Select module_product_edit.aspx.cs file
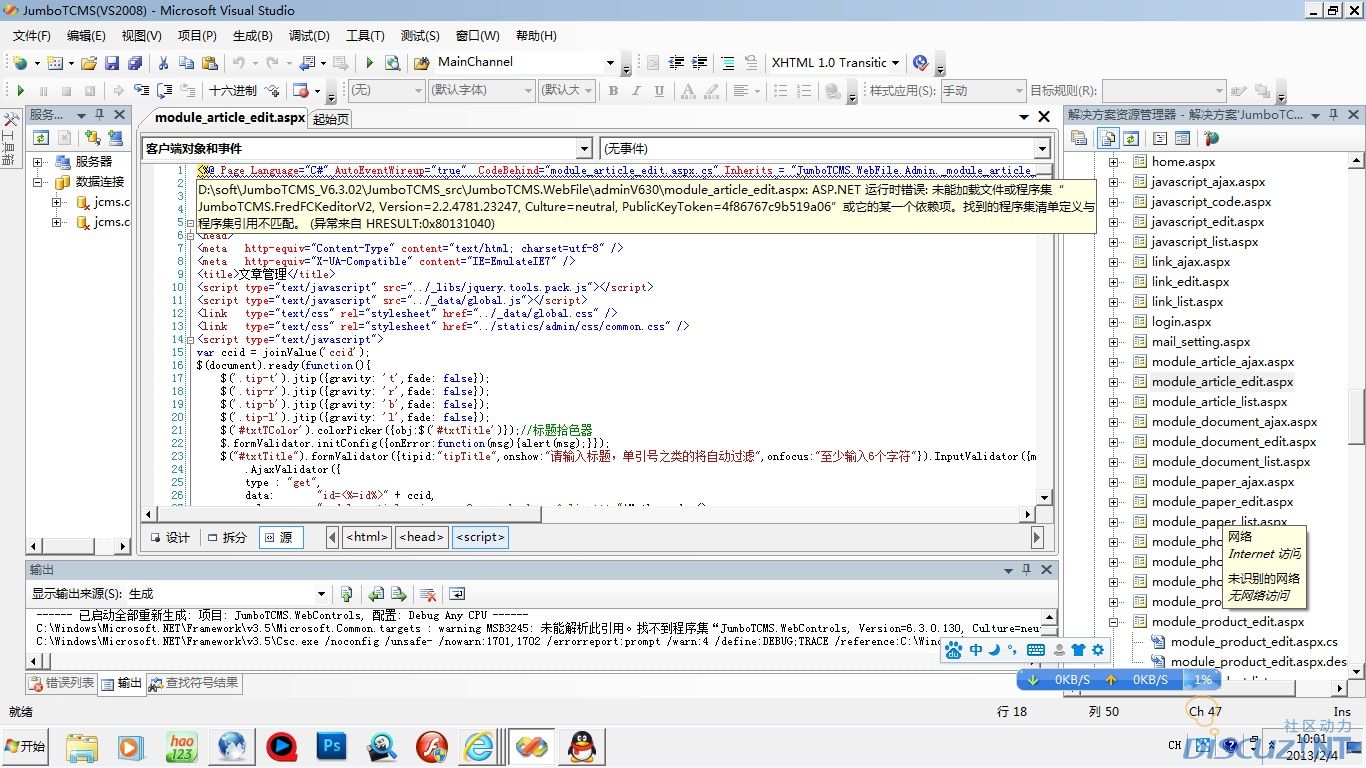Screen dimensions: 1366x768 (1254, 642)
